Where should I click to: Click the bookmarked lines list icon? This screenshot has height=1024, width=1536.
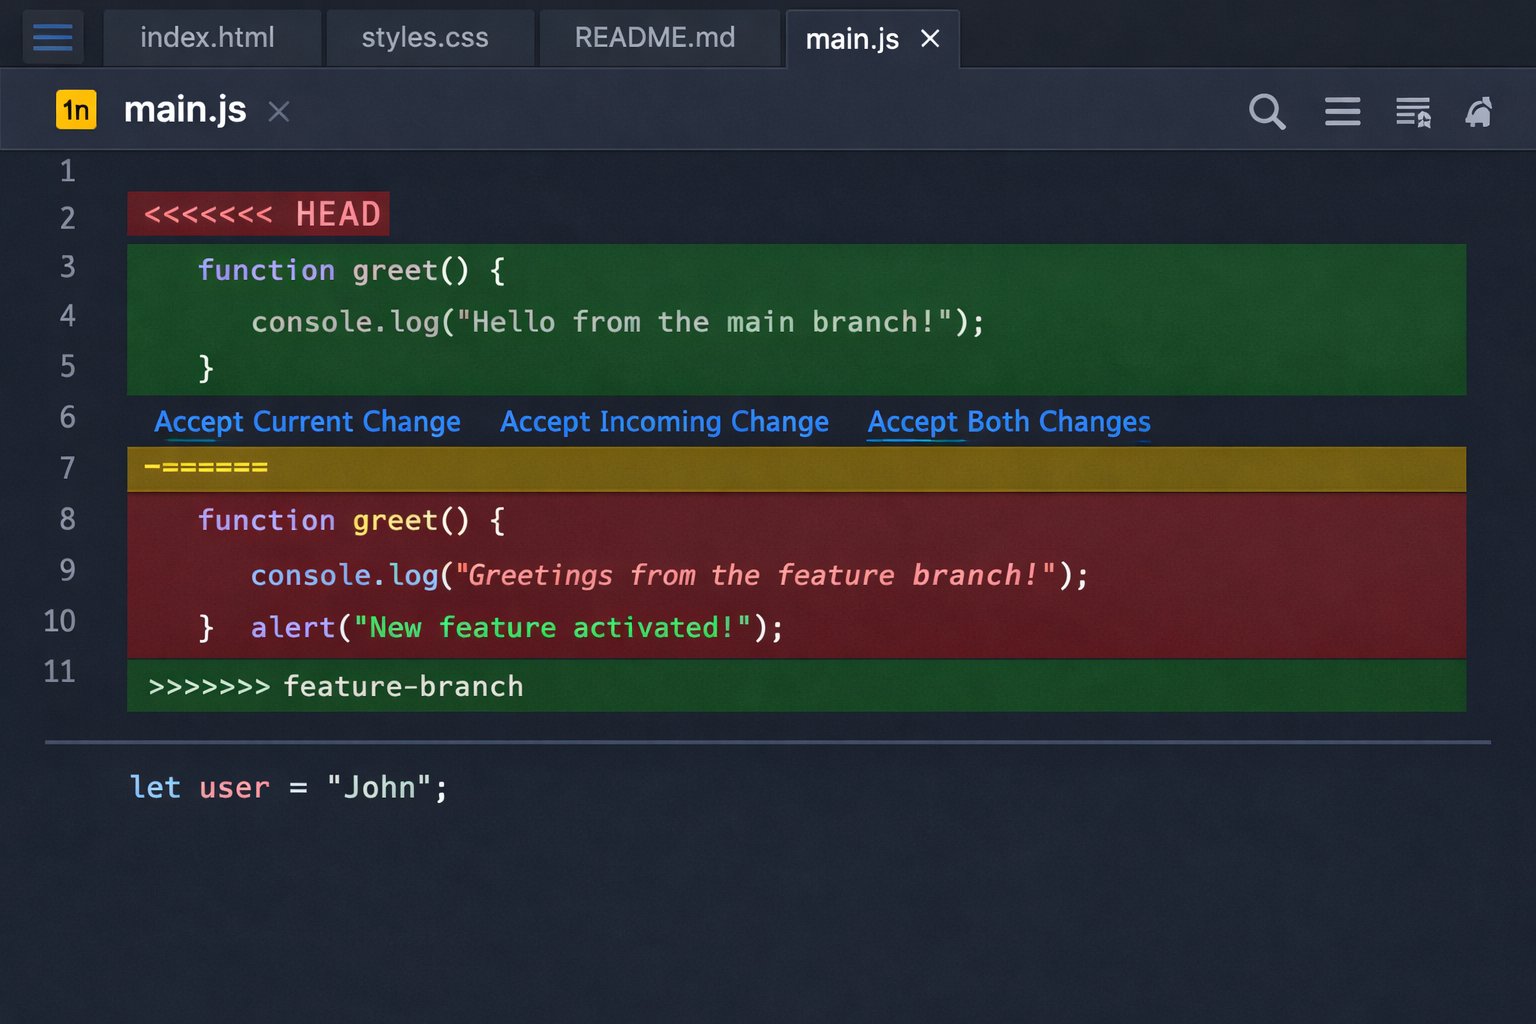coord(1413,112)
